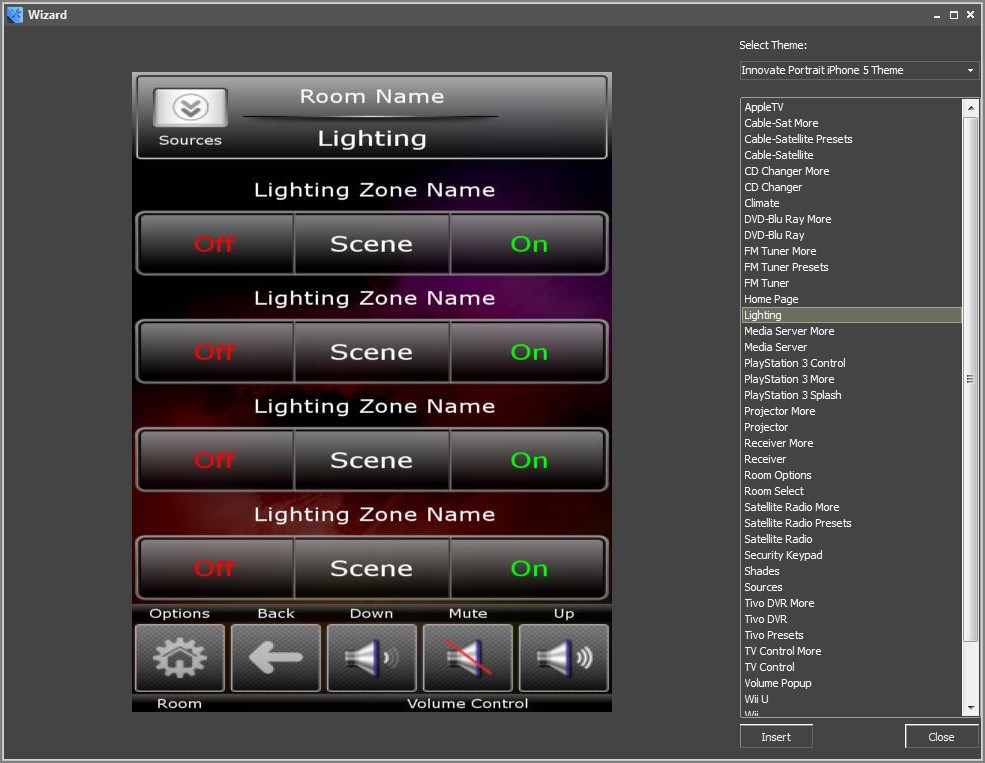The width and height of the screenshot is (985, 763).
Task: Activate Scene on the third lighting zone
Action: pyautogui.click(x=371, y=460)
